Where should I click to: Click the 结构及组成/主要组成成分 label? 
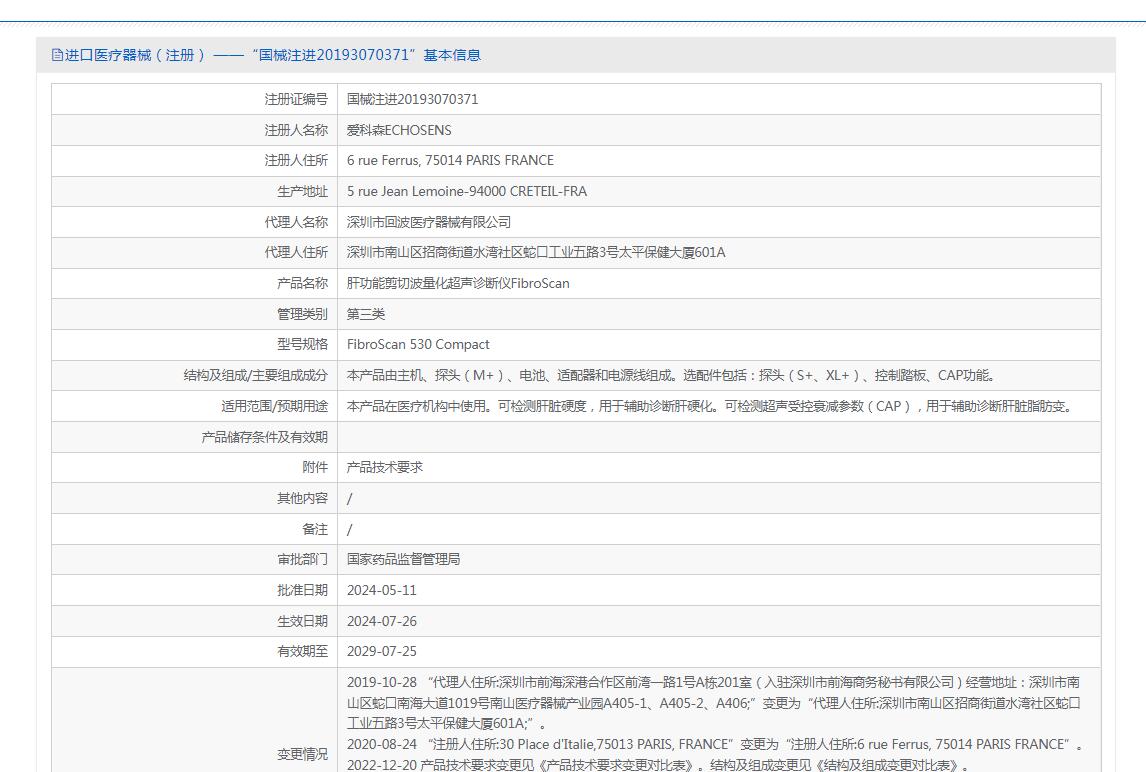(x=256, y=376)
